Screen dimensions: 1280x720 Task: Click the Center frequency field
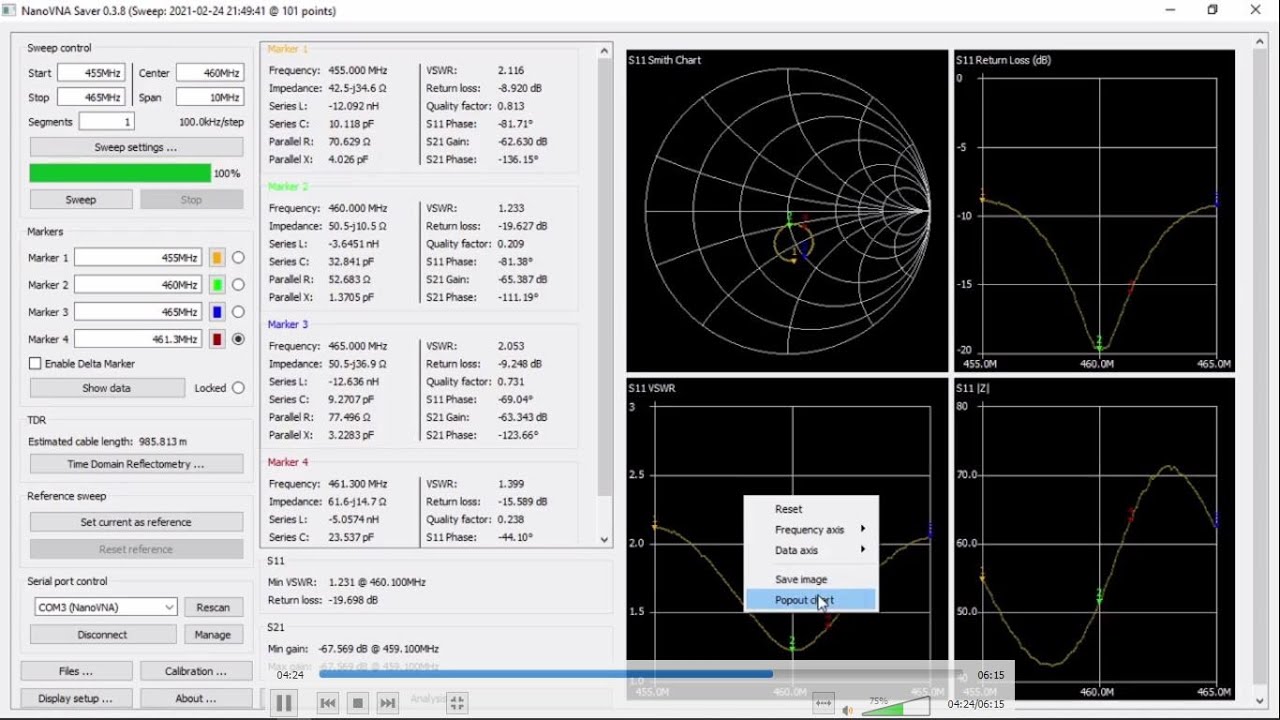point(210,73)
